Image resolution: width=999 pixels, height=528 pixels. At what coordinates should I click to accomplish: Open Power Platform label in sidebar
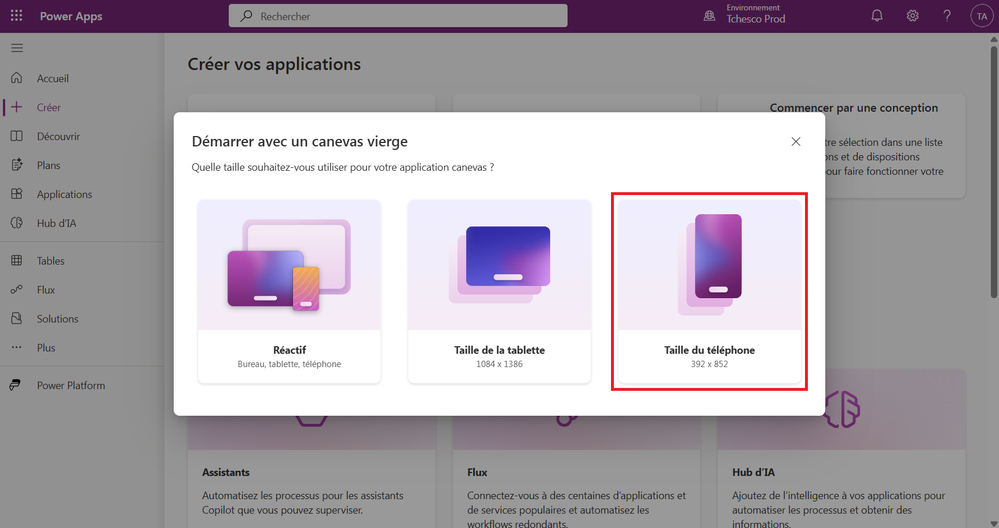(x=71, y=385)
